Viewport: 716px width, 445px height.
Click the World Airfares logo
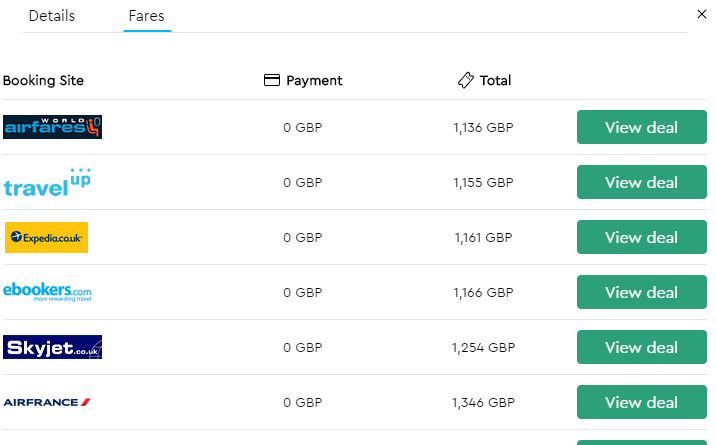tap(53, 127)
